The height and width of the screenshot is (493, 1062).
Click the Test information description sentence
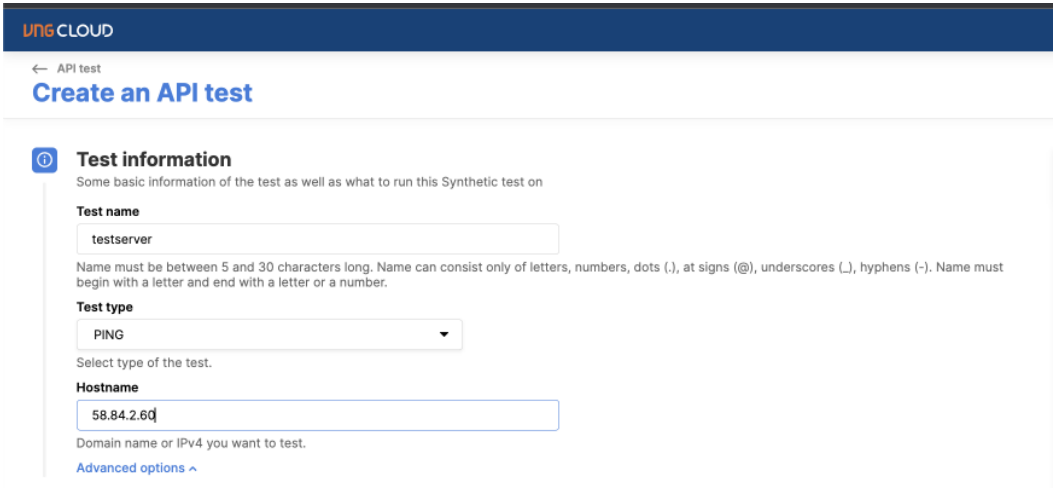[x=309, y=182]
